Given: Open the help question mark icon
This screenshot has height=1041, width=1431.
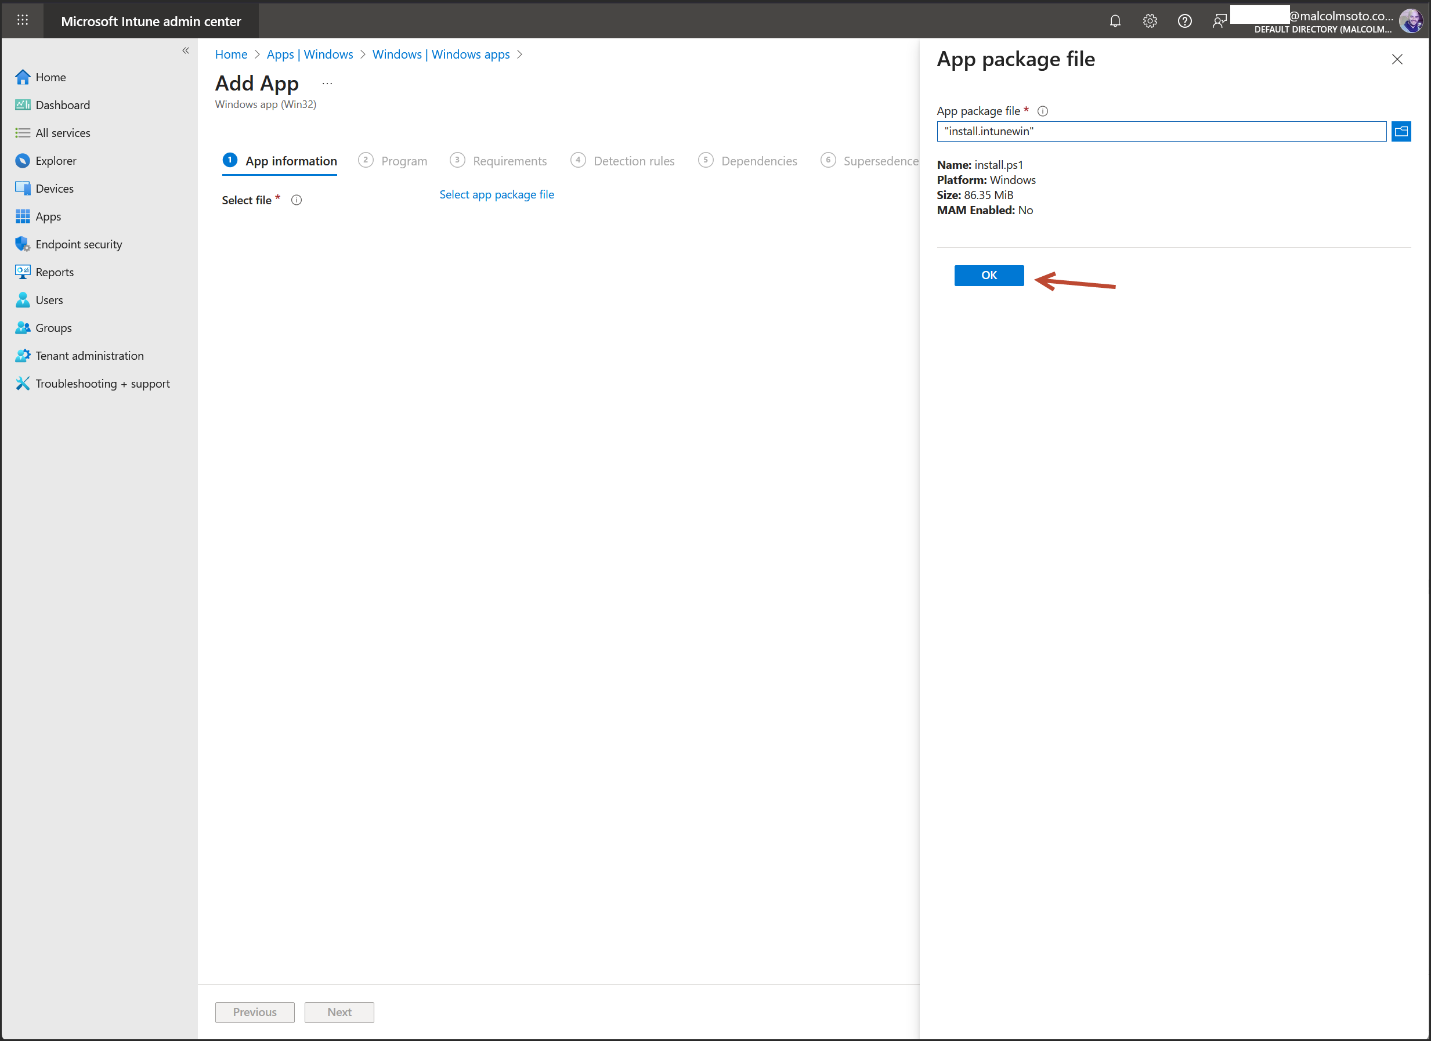Looking at the screenshot, I should tap(1184, 20).
